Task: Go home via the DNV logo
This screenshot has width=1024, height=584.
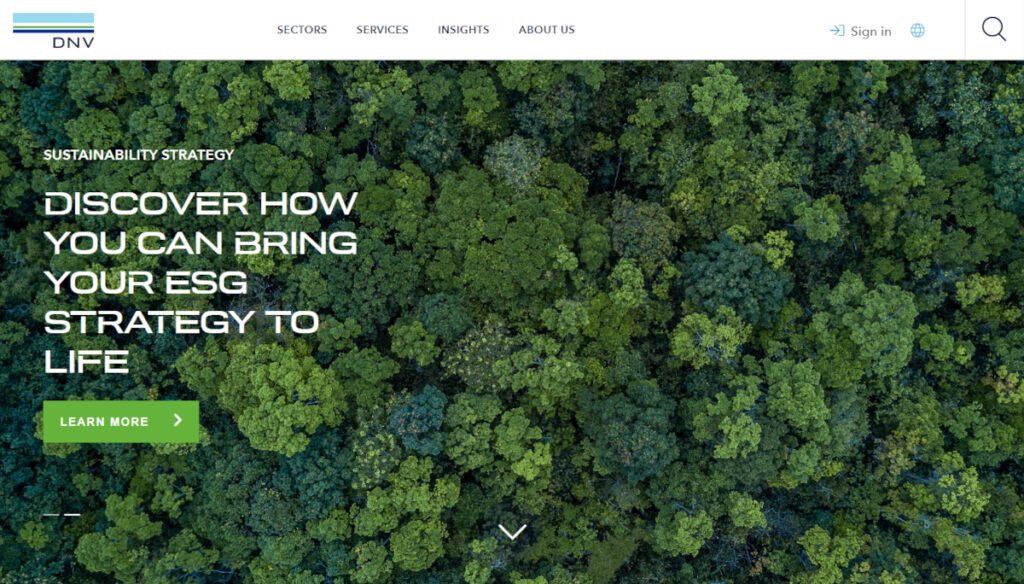Action: point(54,30)
